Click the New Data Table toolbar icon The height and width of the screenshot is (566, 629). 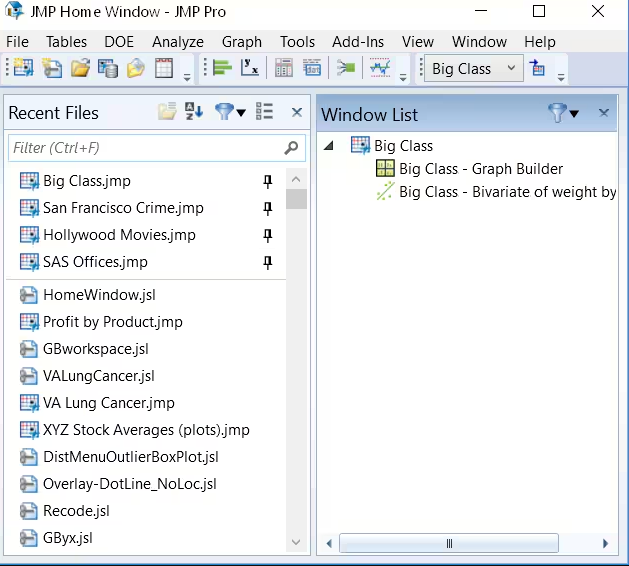point(24,68)
